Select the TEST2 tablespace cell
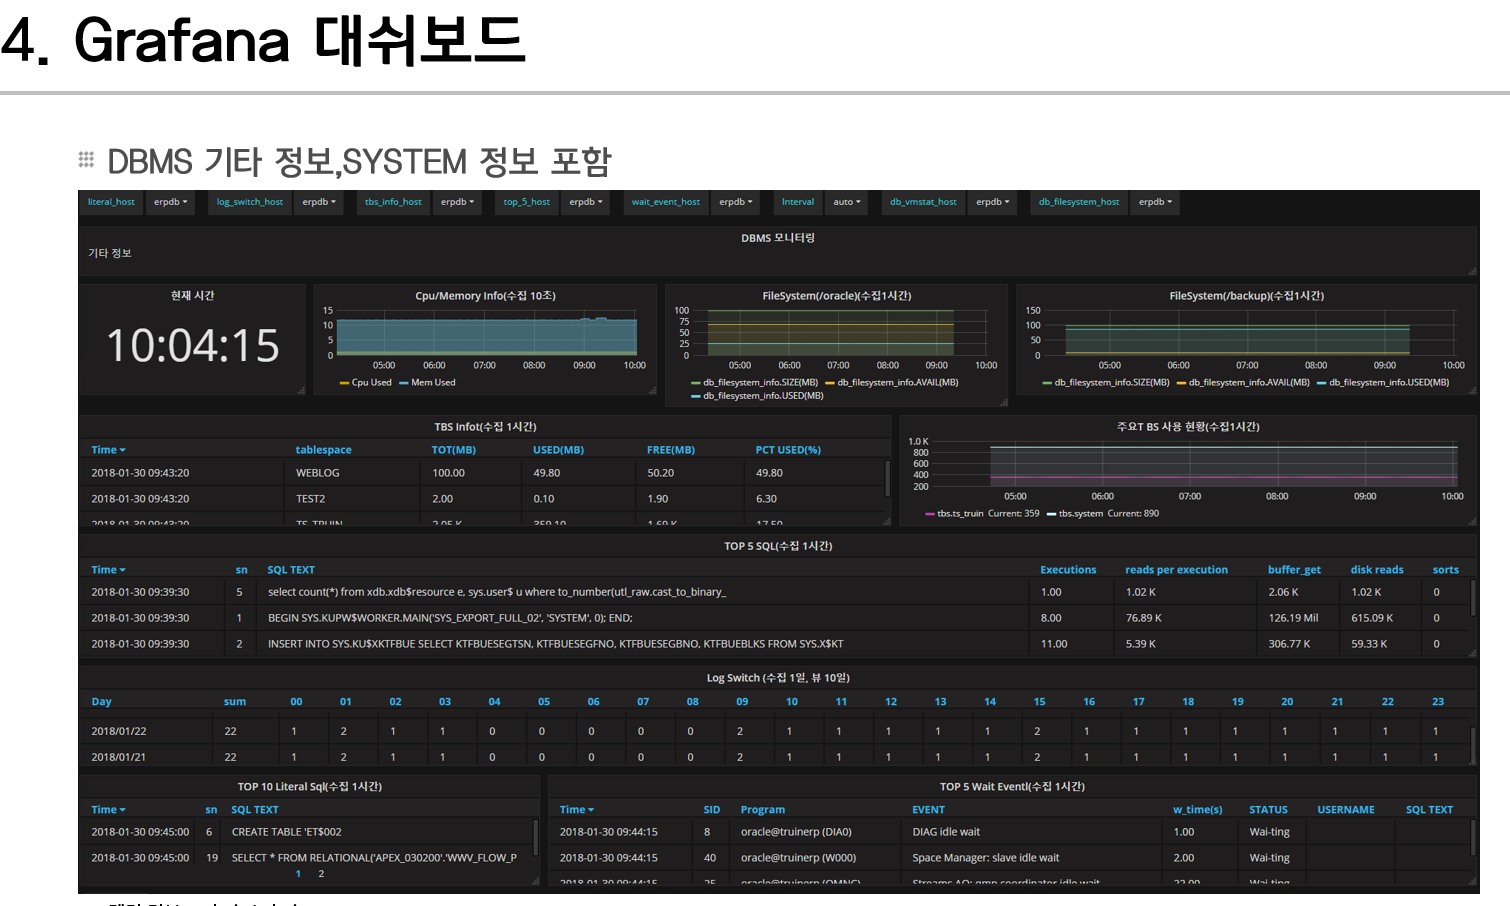This screenshot has width=1510, height=906. coord(310,499)
